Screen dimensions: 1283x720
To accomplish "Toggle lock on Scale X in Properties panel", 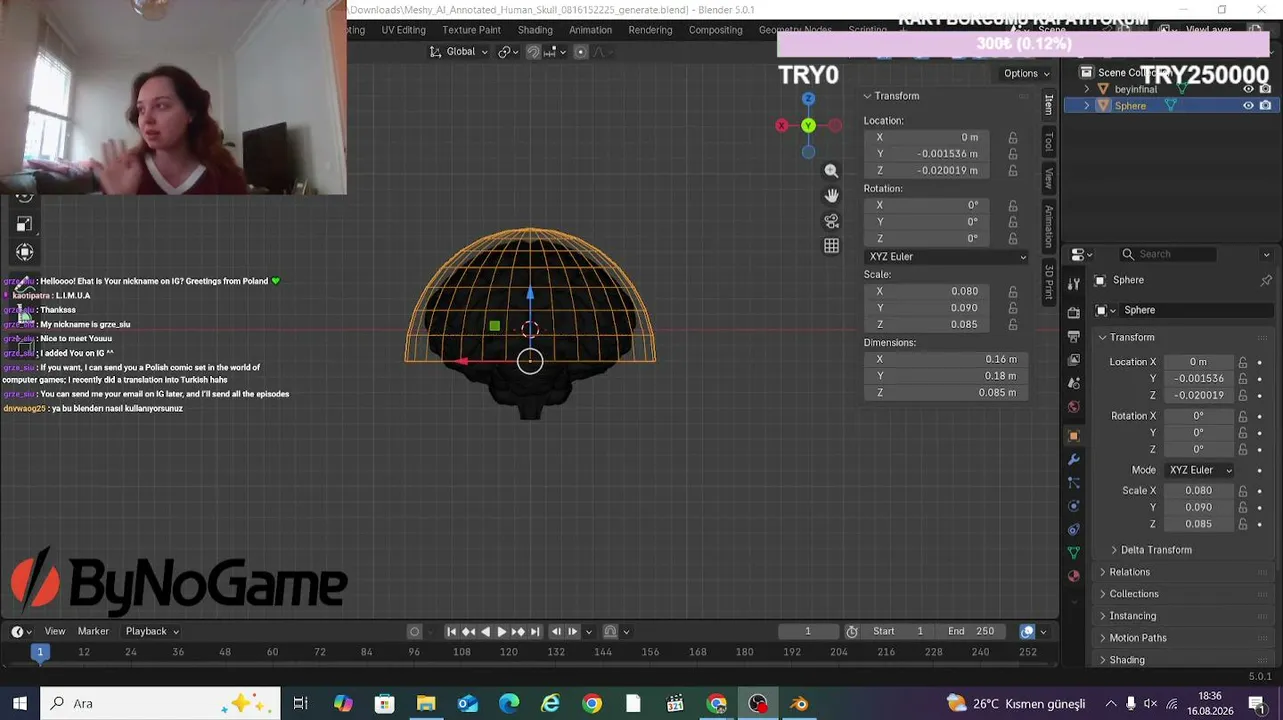I will click(1243, 491).
